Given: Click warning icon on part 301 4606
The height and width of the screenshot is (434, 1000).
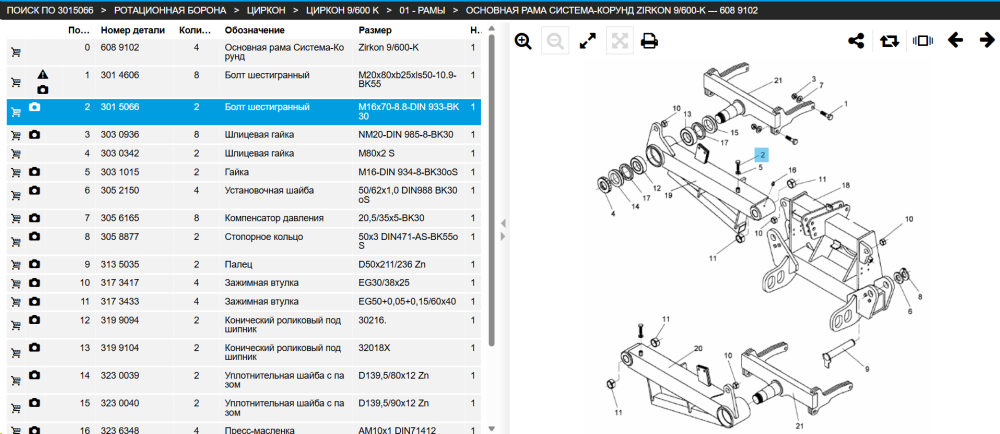Looking at the screenshot, I should [x=42, y=75].
